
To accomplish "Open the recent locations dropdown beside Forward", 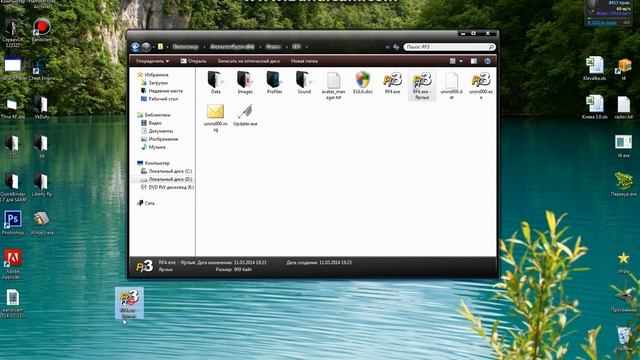I will pyautogui.click(x=153, y=47).
